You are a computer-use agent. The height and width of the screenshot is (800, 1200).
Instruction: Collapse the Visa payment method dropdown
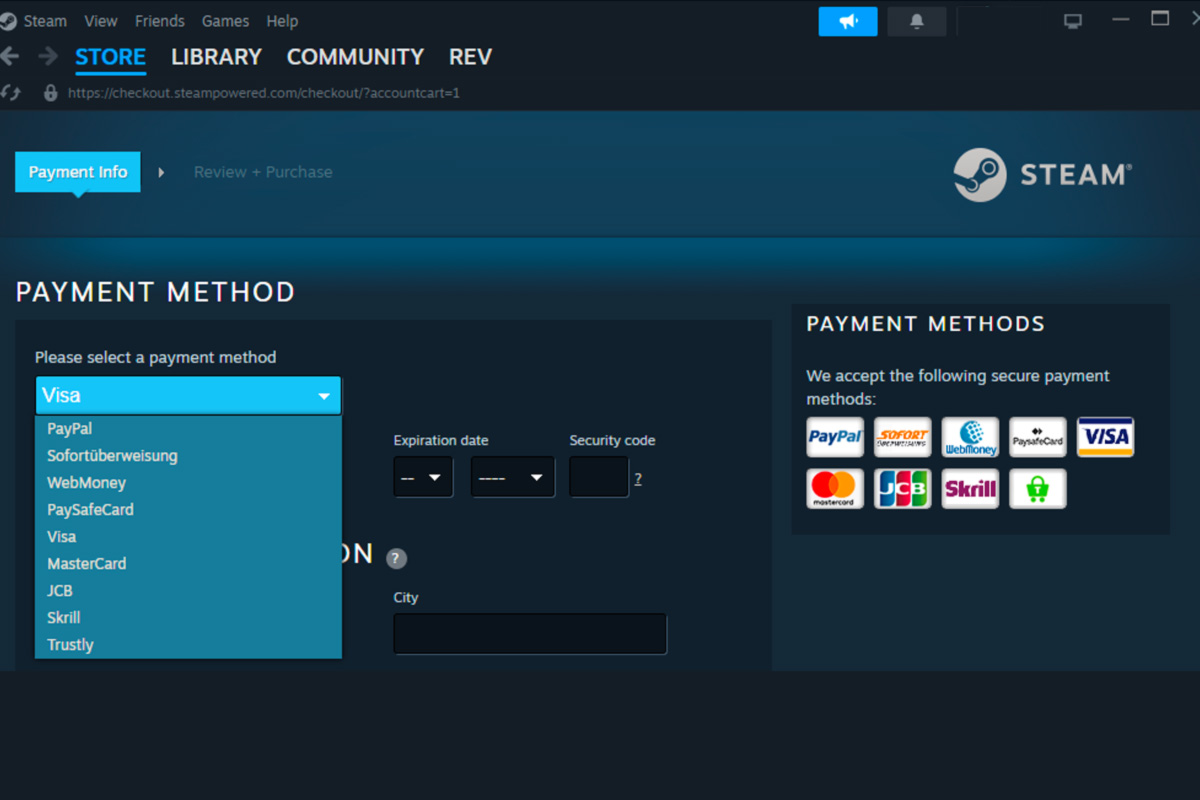coord(188,396)
